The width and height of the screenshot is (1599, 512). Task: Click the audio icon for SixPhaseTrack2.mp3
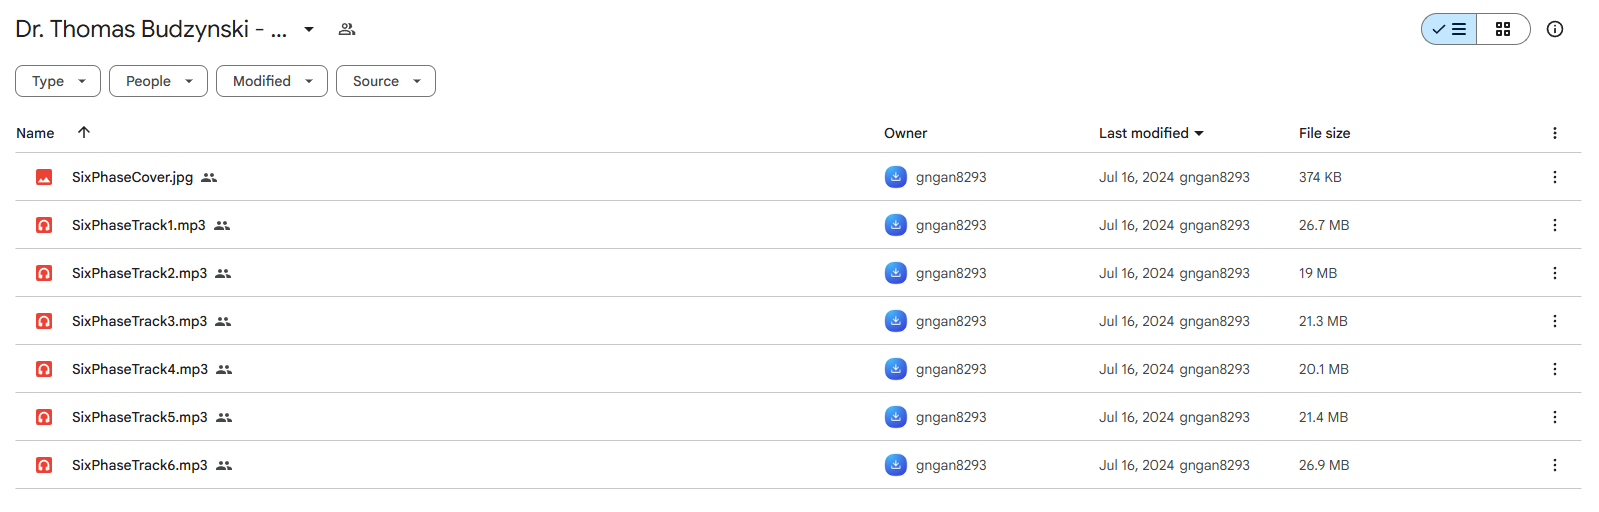coord(44,273)
